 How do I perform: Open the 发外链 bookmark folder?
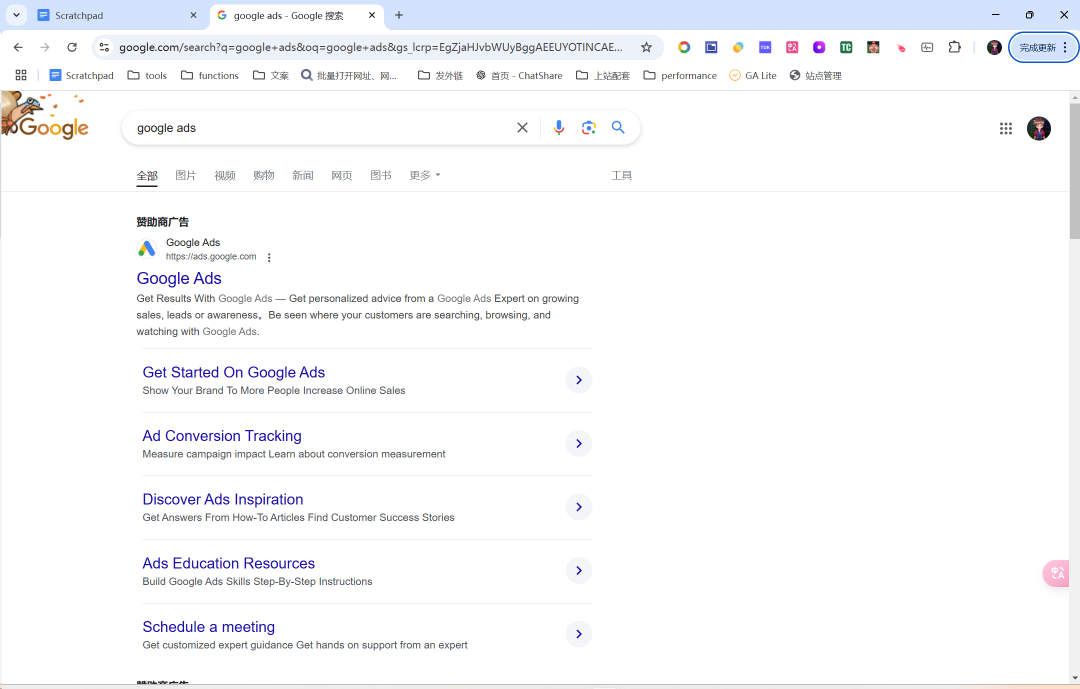[x=440, y=75]
